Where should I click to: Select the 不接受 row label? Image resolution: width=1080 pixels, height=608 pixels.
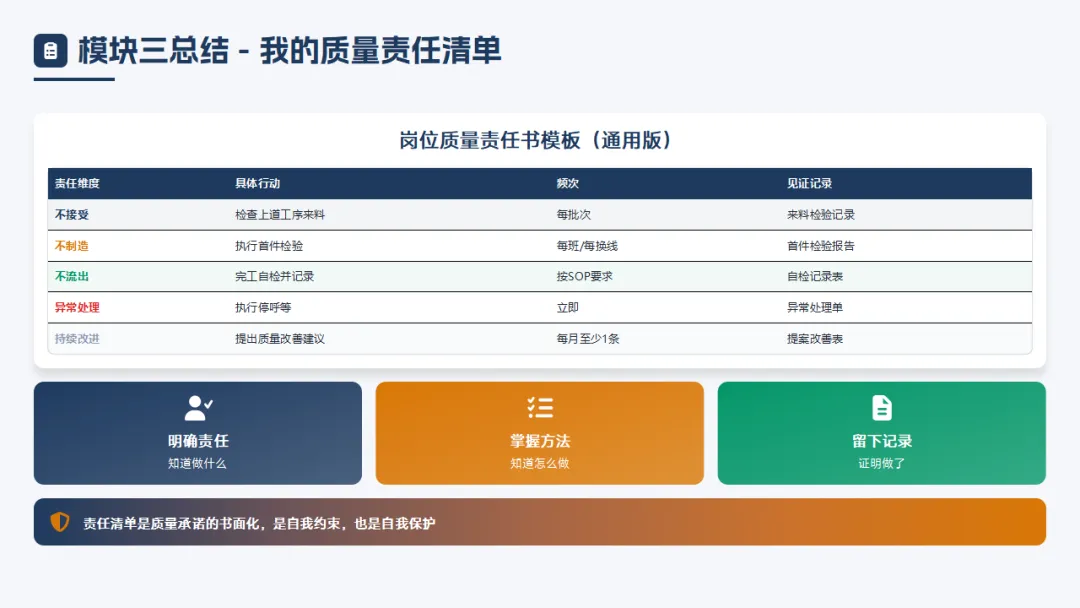pyautogui.click(x=72, y=215)
